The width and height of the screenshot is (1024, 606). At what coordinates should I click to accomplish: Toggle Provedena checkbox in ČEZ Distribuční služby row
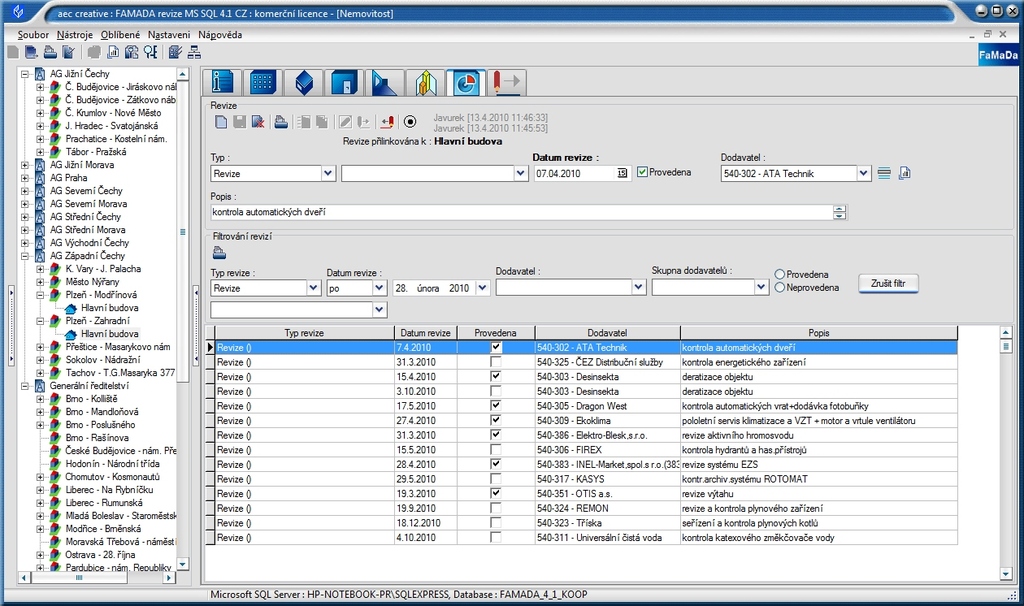[x=496, y=362]
